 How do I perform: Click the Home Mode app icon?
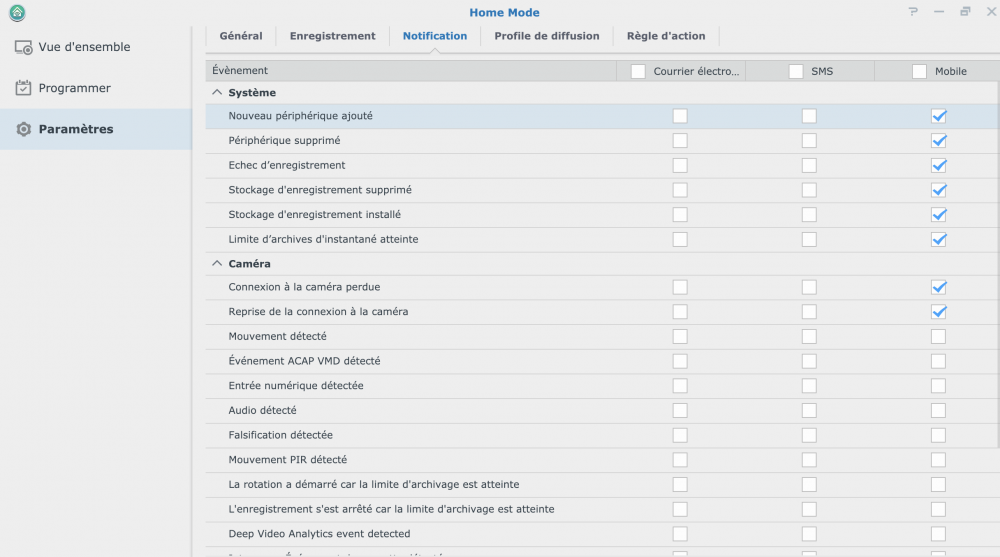tap(17, 13)
